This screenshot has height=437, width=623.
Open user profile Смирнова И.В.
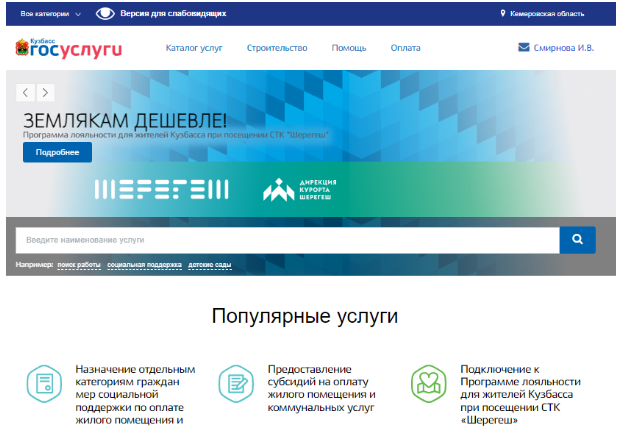point(563,48)
